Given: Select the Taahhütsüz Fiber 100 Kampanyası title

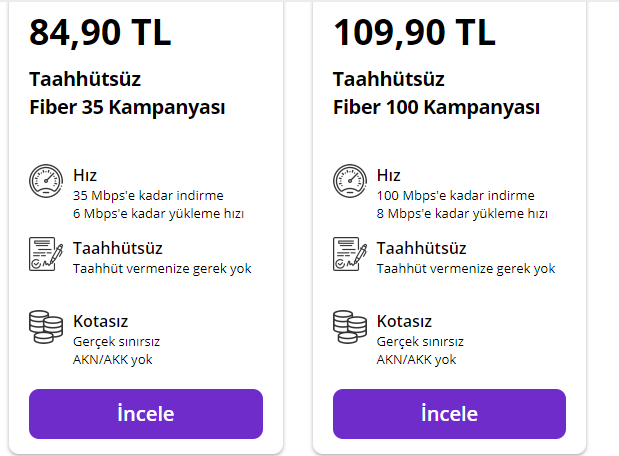Looking at the screenshot, I should tap(436, 93).
